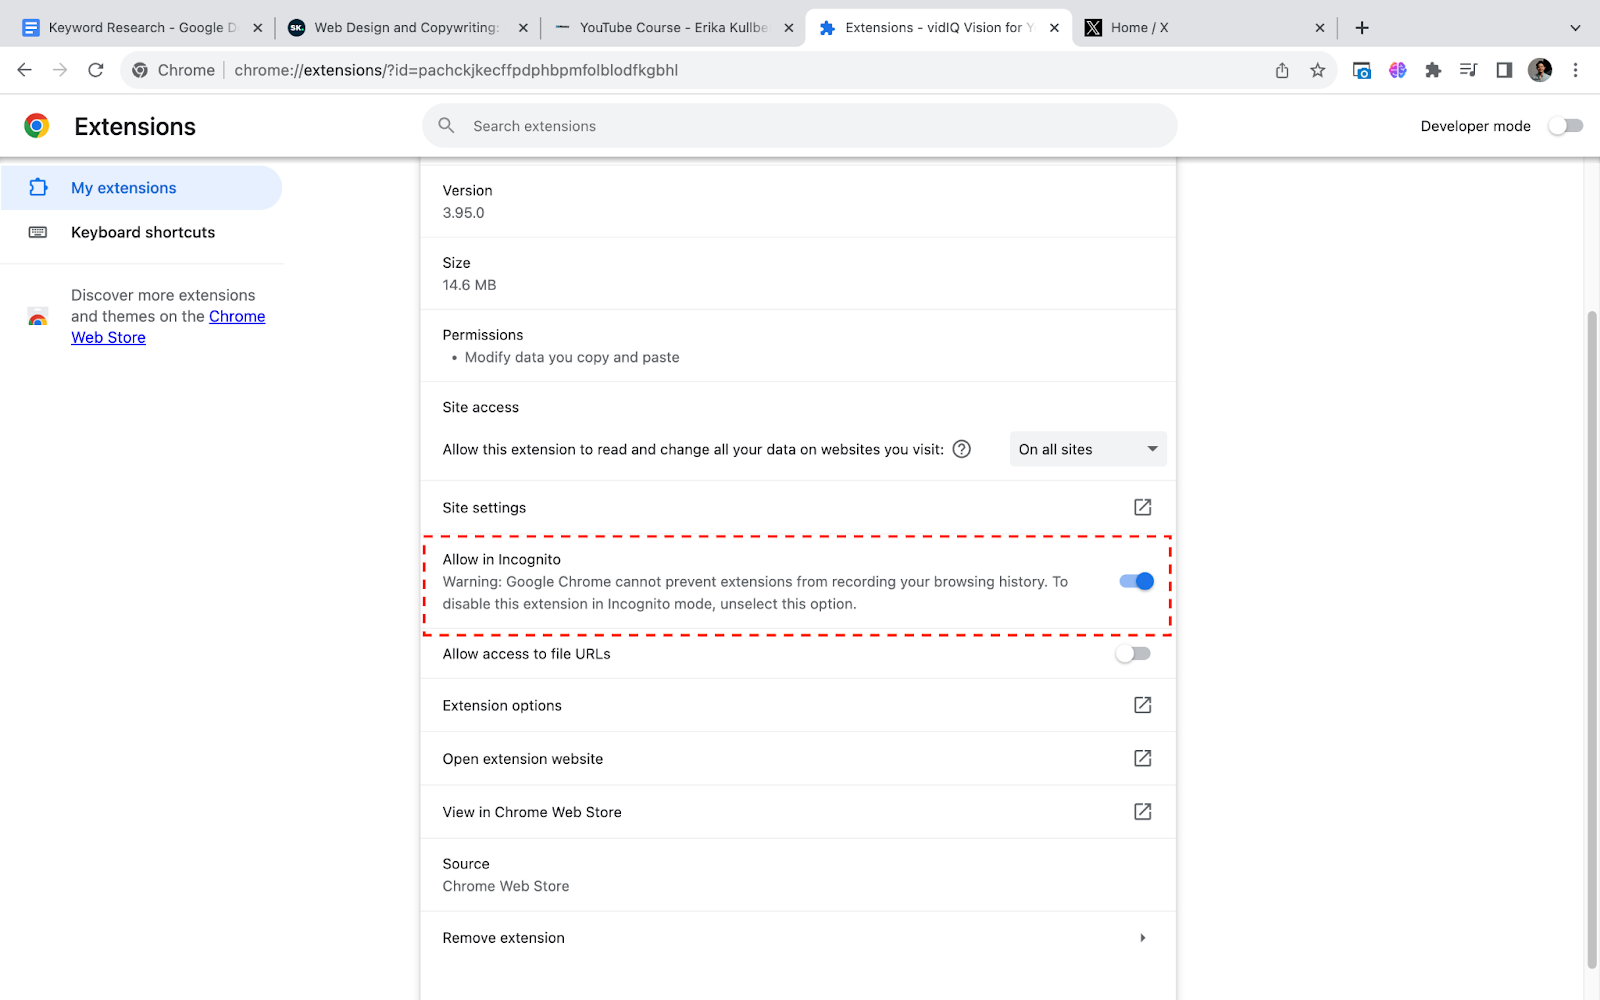Click the magnifier icon in Search extensions
Viewport: 1600px width, 1000px height.
(447, 126)
